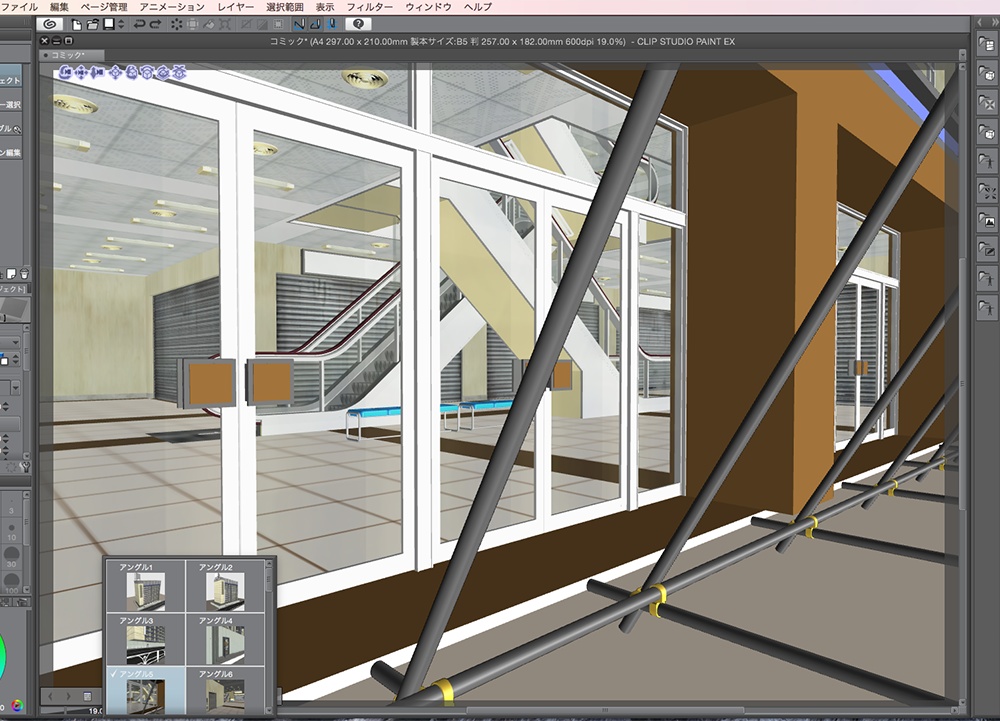Select the 30 brush size preset
Screen dimensions: 1000x721
11,555
